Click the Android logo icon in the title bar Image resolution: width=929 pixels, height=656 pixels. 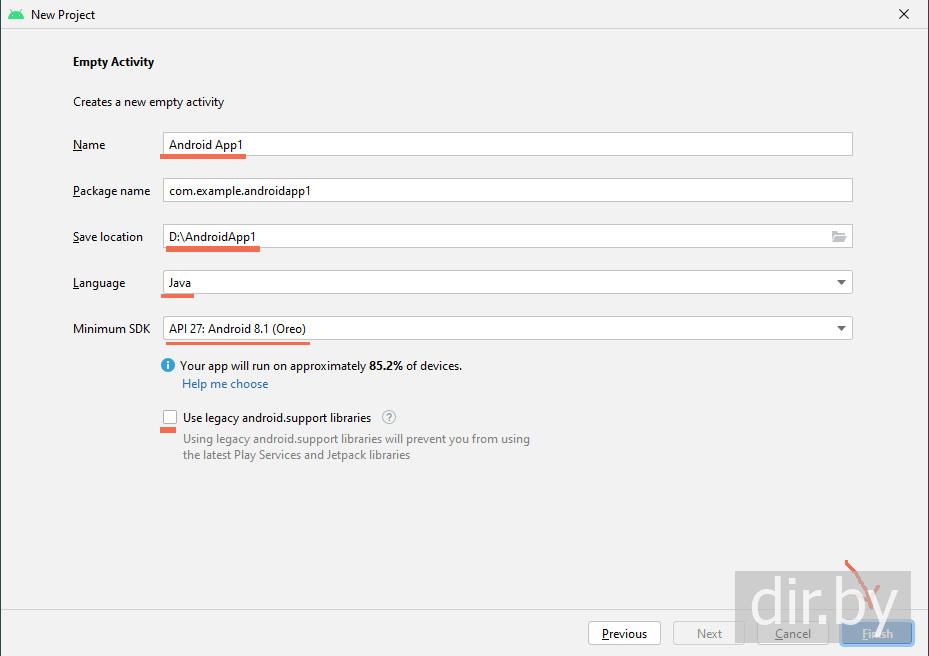click(16, 14)
